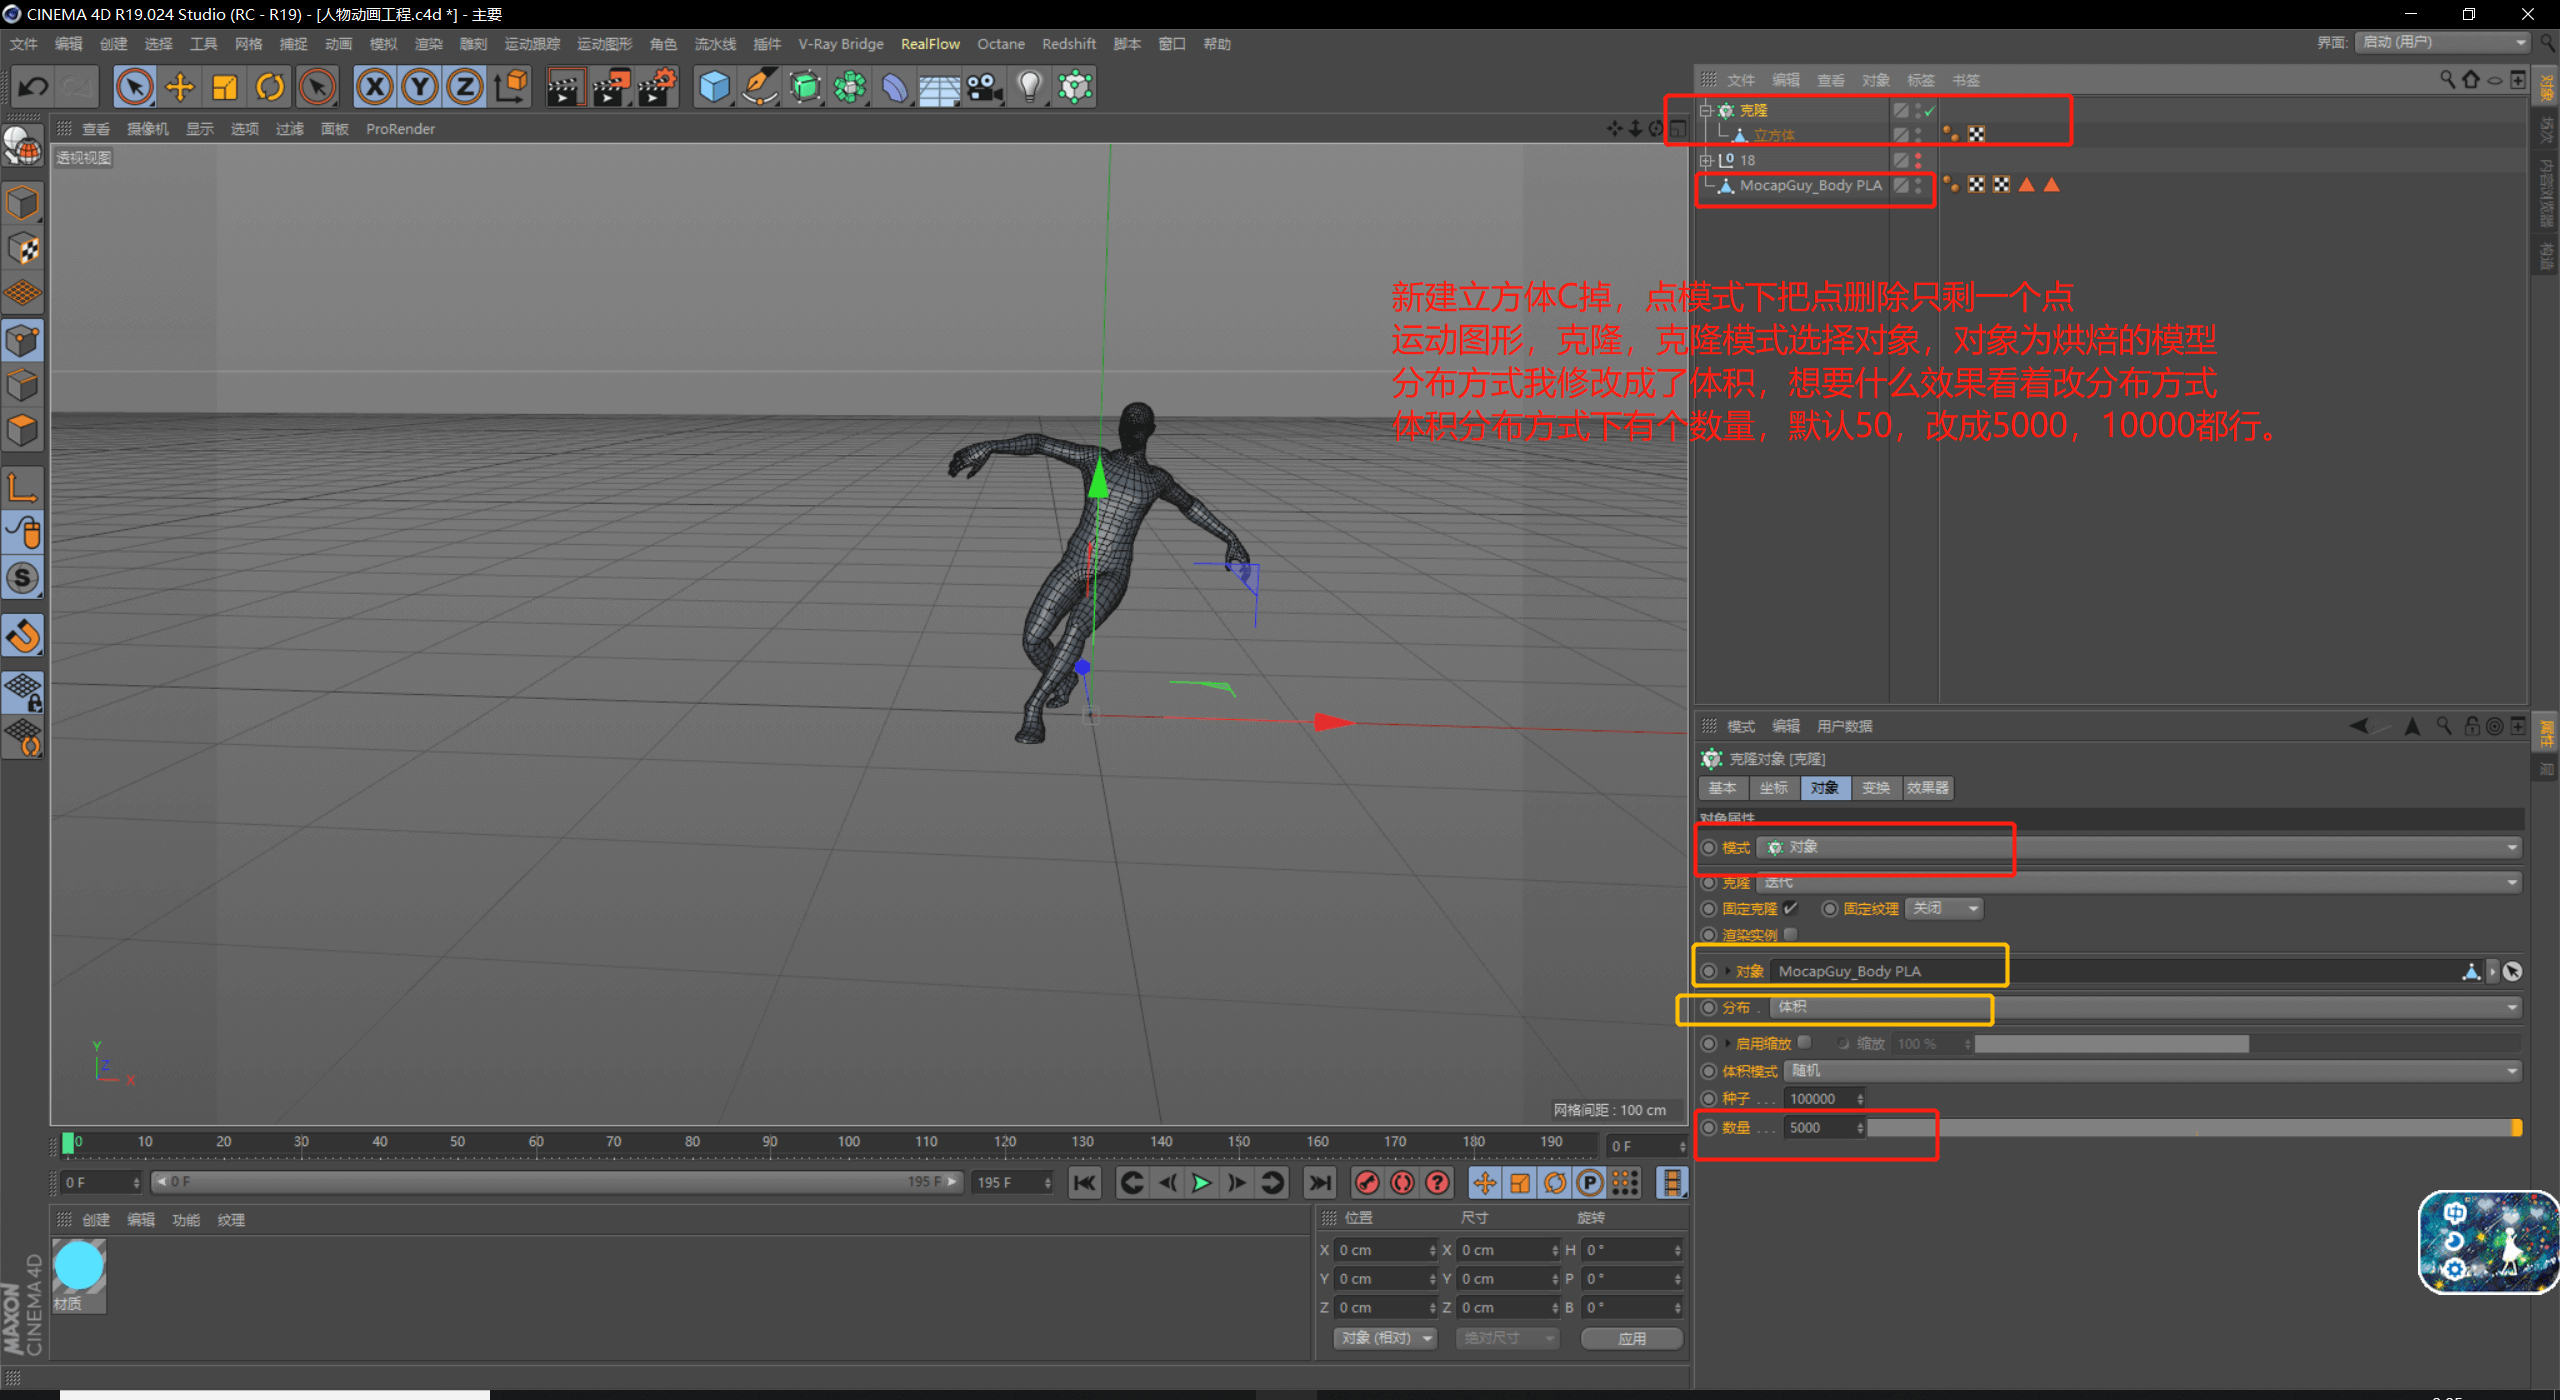Viewport: 2560px width, 1400px height.
Task: Add a Camera object
Action: click(985, 87)
